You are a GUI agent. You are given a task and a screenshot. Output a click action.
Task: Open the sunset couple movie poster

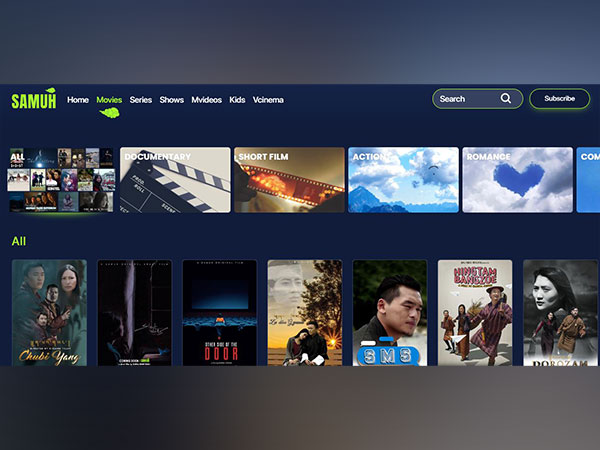pyautogui.click(x=305, y=313)
